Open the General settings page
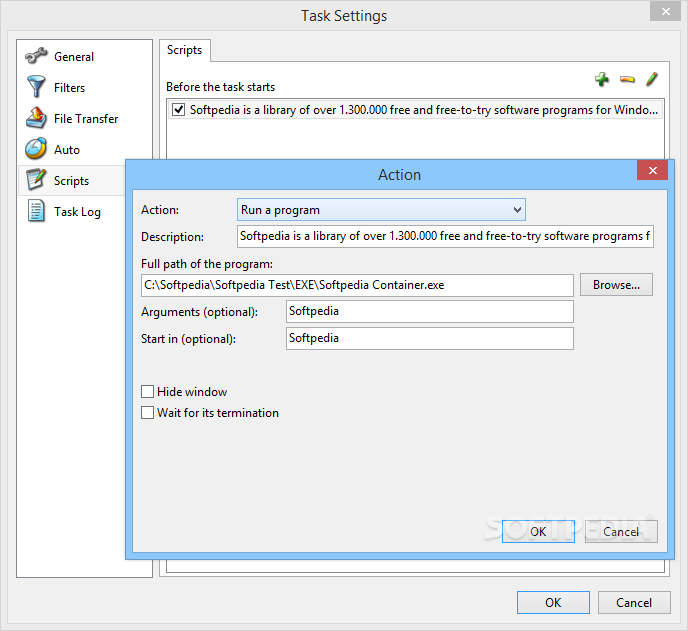 [x=74, y=57]
